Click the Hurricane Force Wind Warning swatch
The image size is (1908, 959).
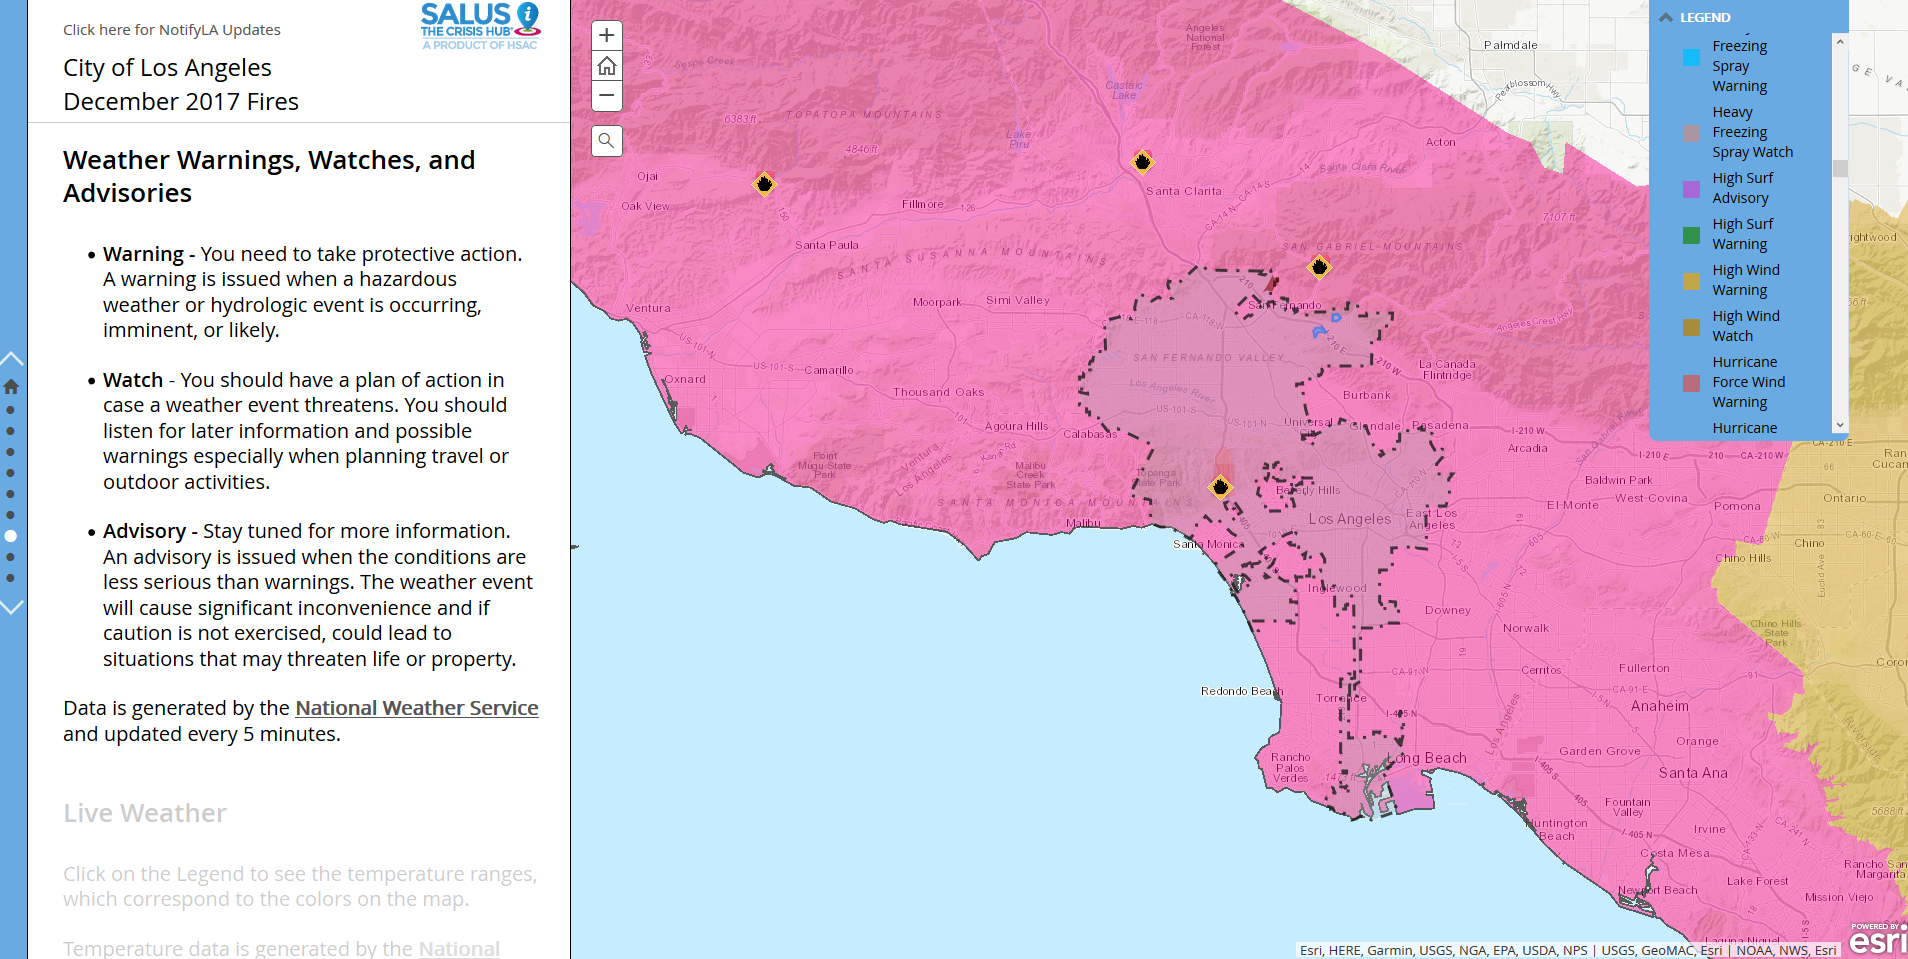[x=1691, y=383]
